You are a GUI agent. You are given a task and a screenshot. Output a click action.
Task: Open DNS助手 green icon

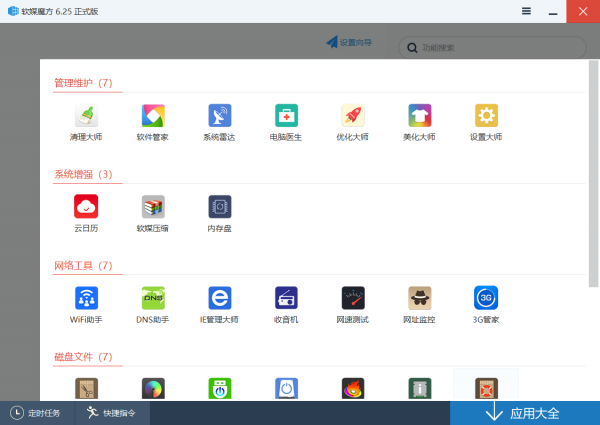point(153,298)
